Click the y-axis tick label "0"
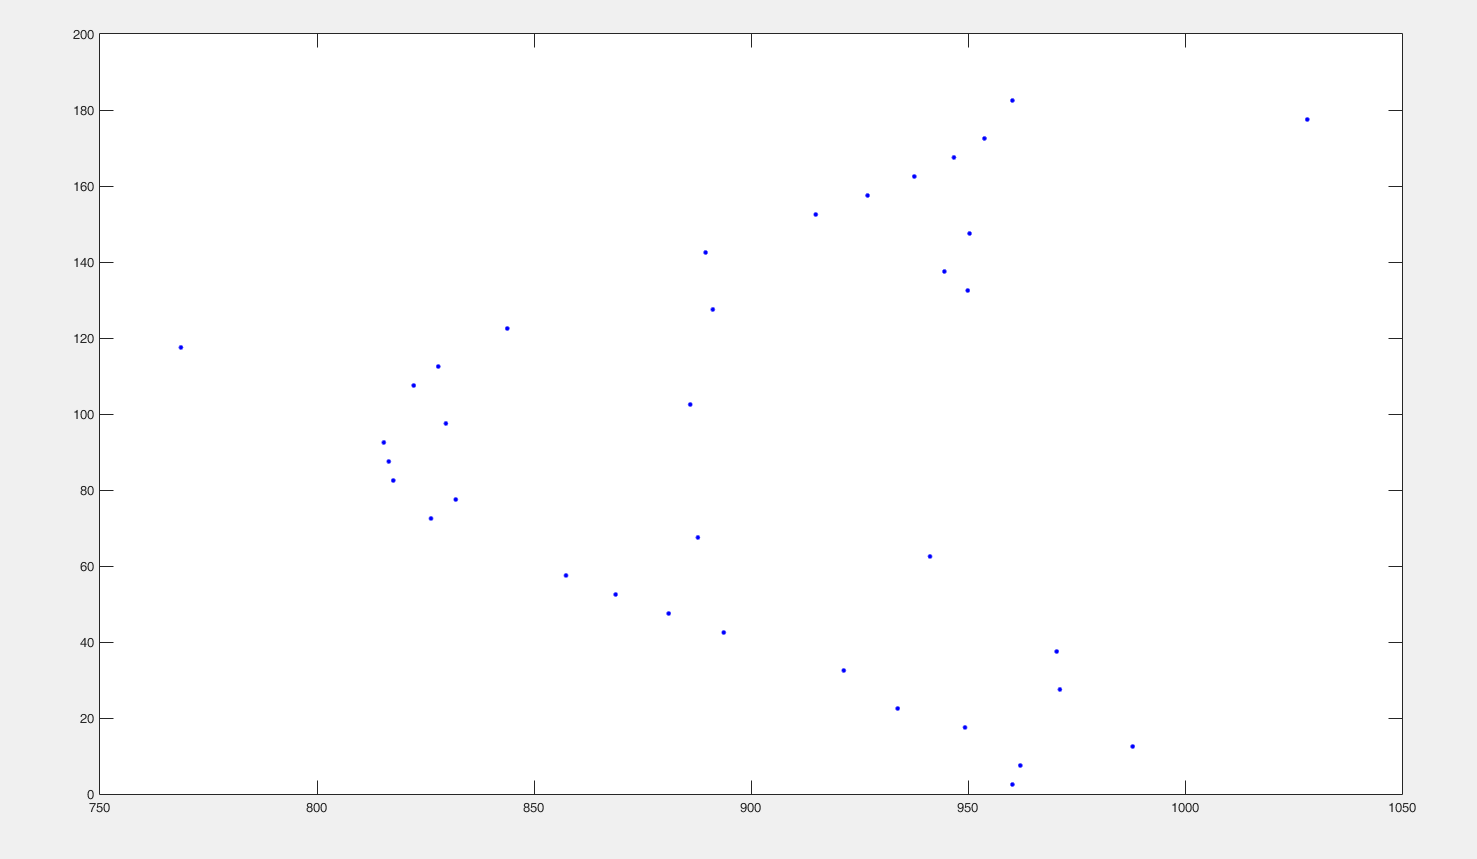Image resolution: width=1477 pixels, height=859 pixels. pos(90,795)
